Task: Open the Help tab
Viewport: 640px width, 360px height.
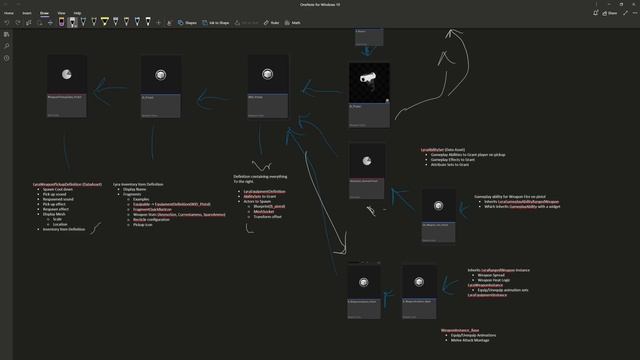Action: click(x=77, y=13)
